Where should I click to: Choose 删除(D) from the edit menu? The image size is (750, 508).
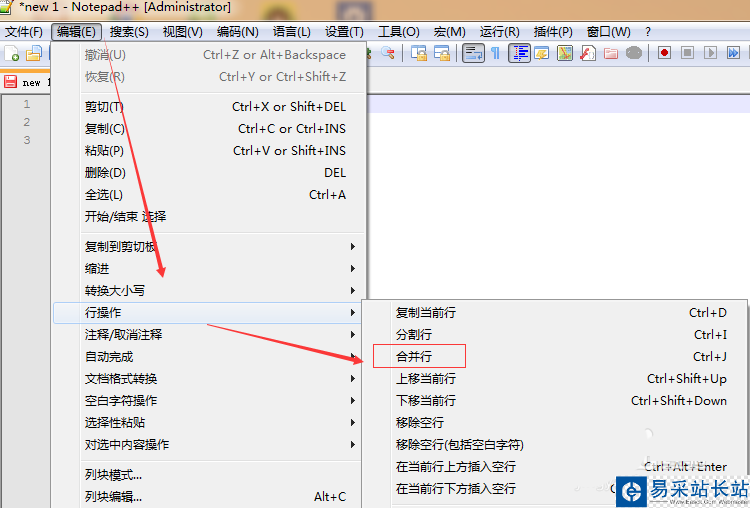pos(209,173)
